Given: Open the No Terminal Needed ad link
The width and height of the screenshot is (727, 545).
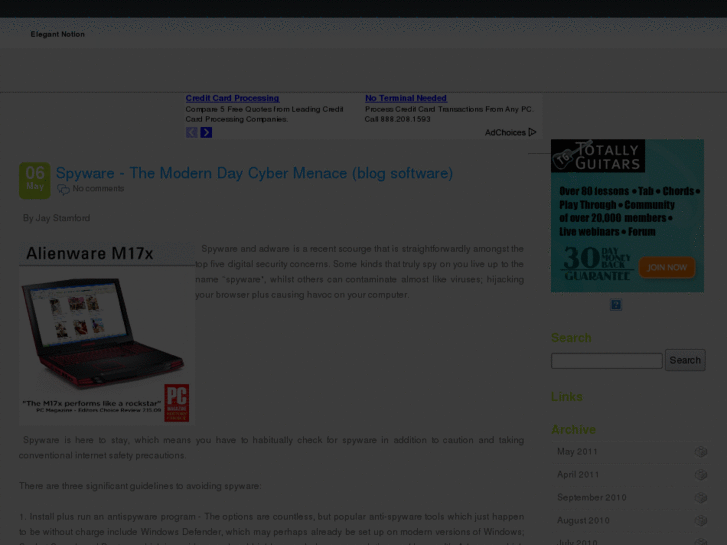Looking at the screenshot, I should click(406, 98).
